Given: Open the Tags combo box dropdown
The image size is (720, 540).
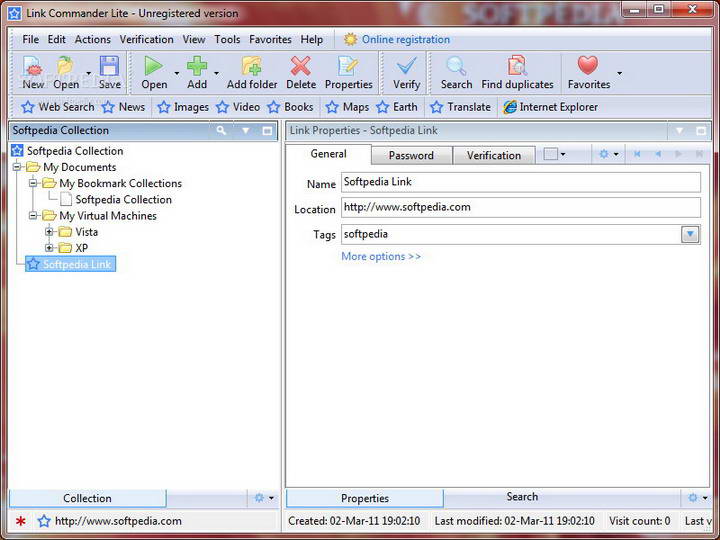Looking at the screenshot, I should [x=690, y=235].
